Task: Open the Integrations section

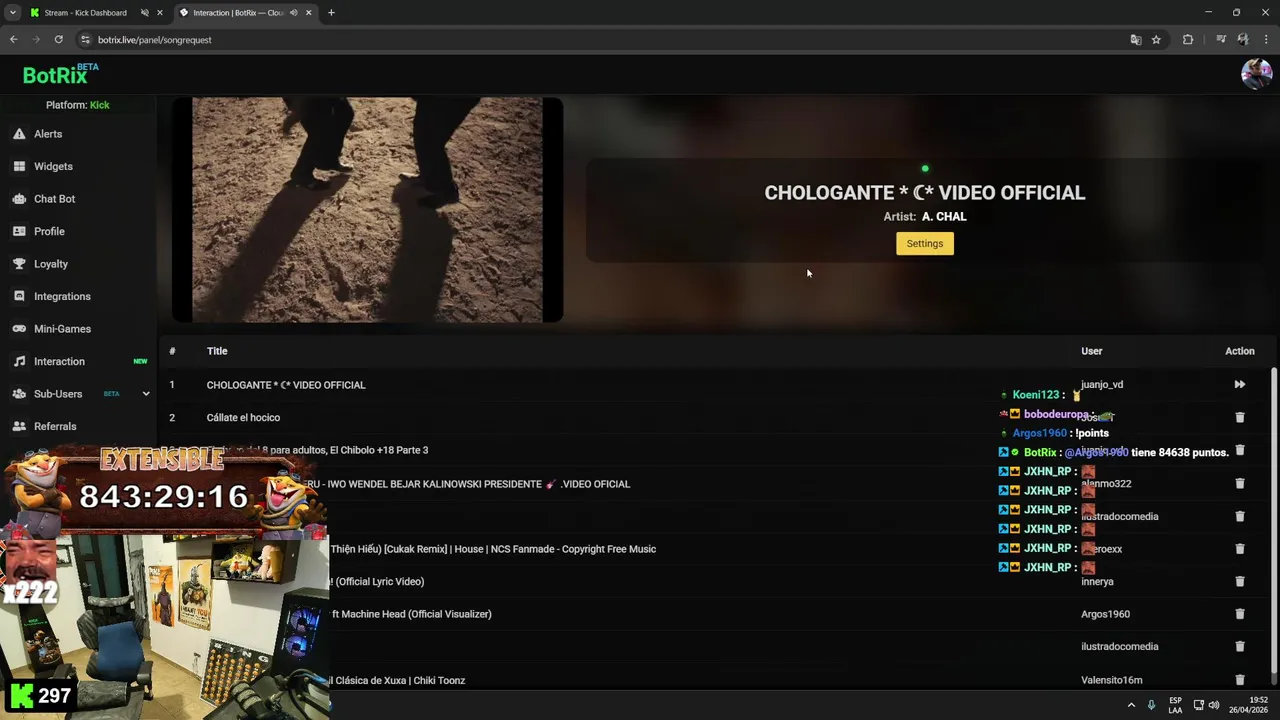Action: (x=62, y=296)
